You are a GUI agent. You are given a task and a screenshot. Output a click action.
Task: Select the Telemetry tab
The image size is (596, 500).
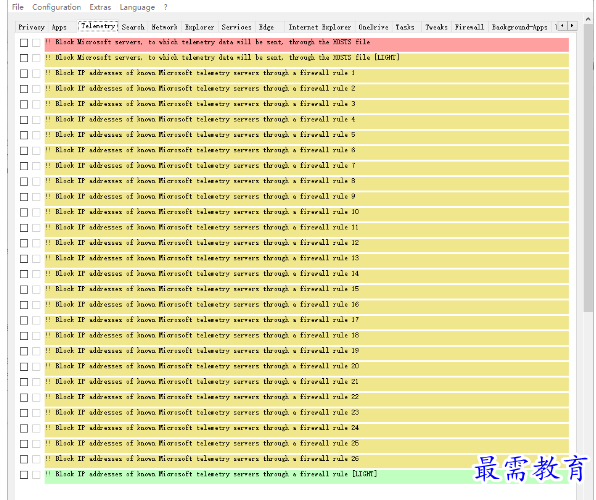pyautogui.click(x=98, y=26)
